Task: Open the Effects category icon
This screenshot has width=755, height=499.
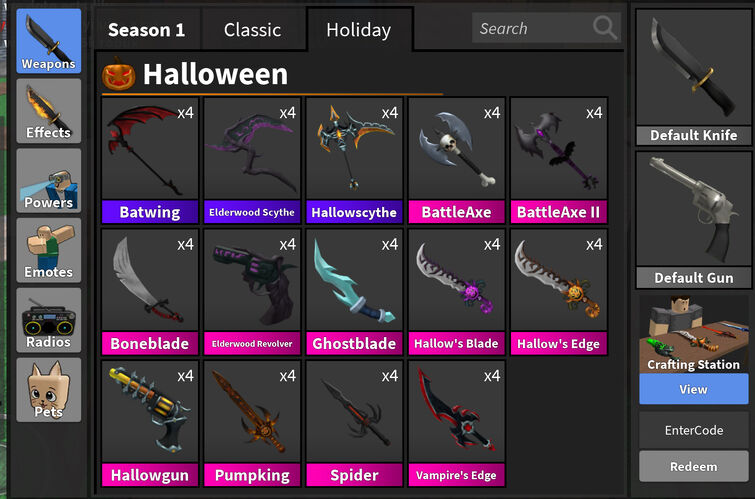Action: (49, 111)
